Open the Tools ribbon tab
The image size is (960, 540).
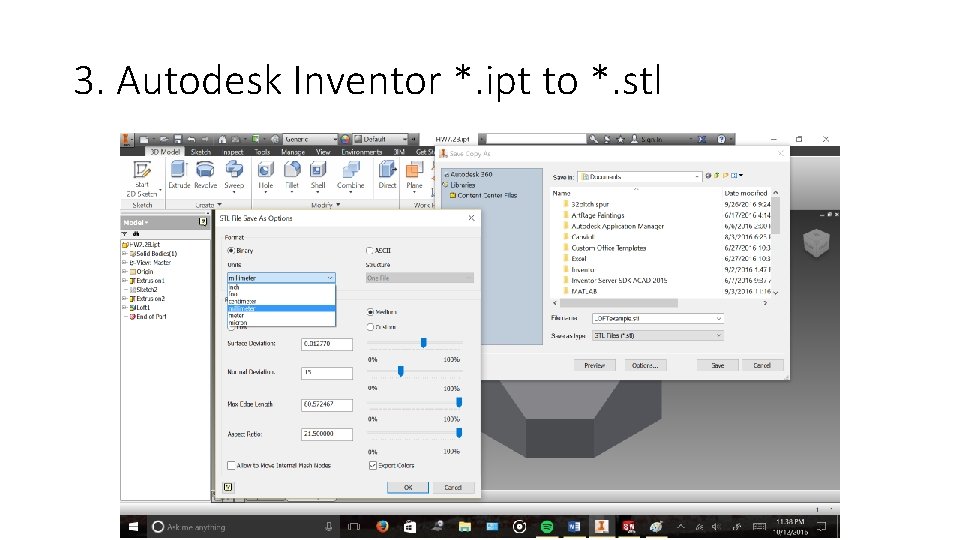[262, 152]
